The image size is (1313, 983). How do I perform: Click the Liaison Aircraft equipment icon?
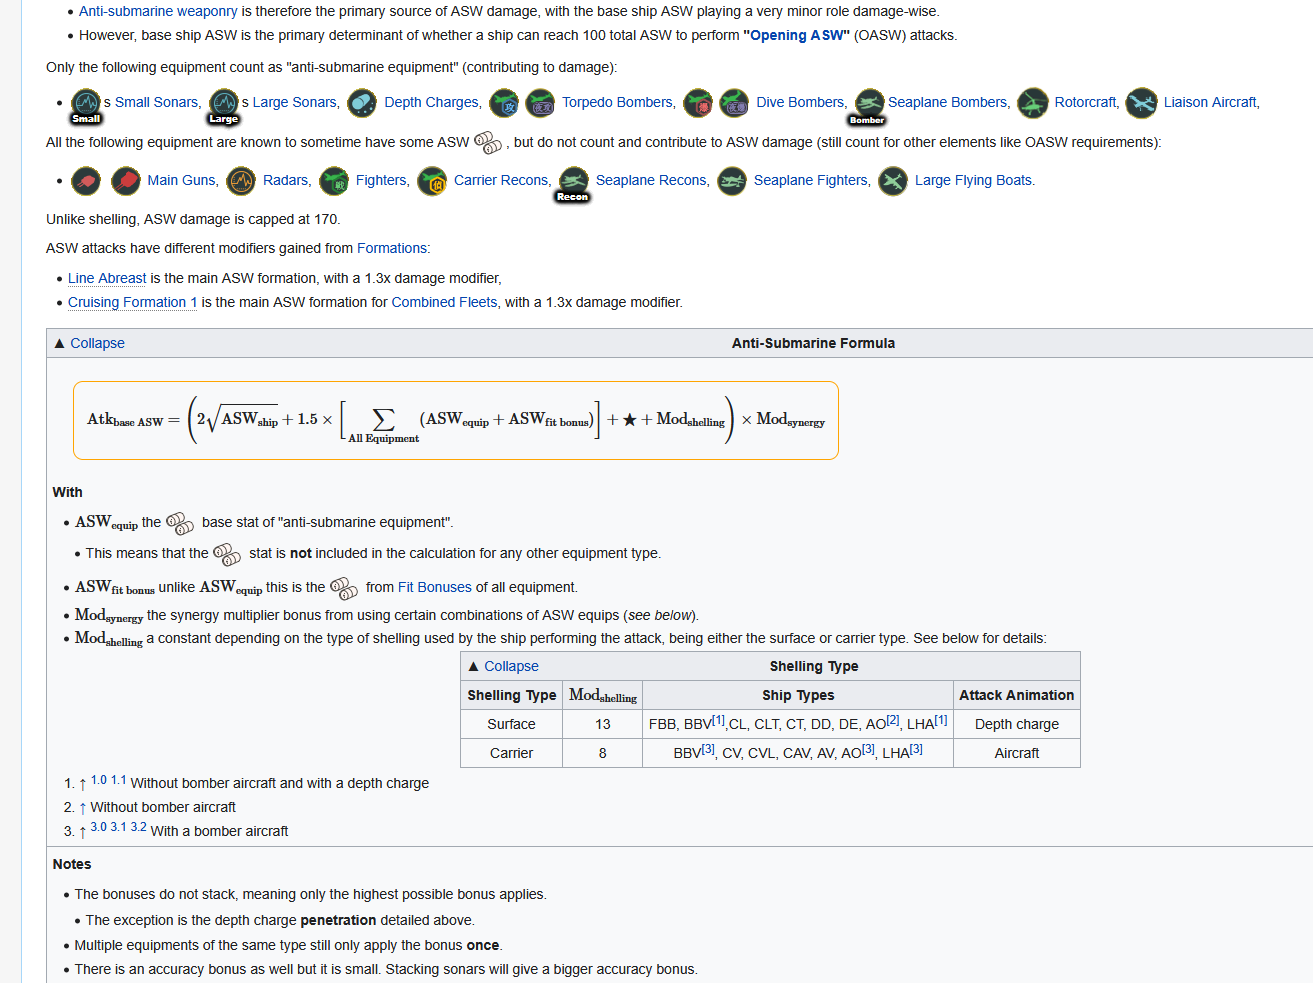[1141, 102]
